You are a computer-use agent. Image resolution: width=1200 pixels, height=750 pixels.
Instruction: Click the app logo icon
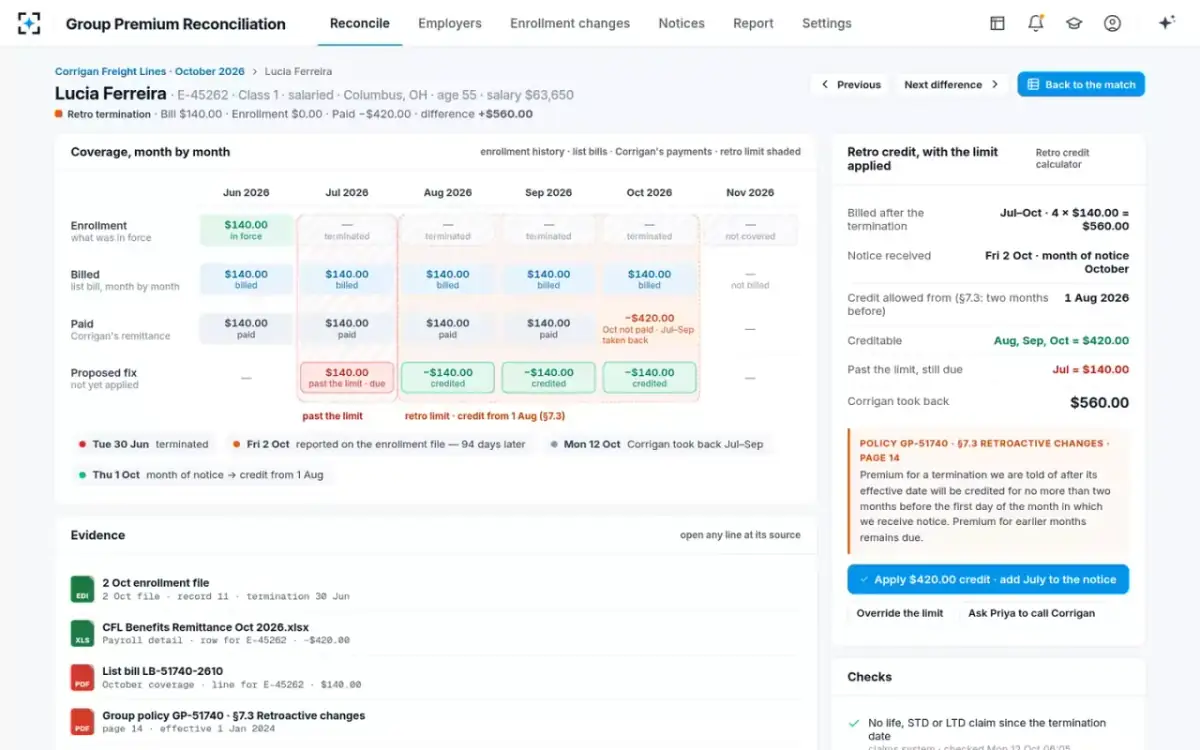[29, 23]
